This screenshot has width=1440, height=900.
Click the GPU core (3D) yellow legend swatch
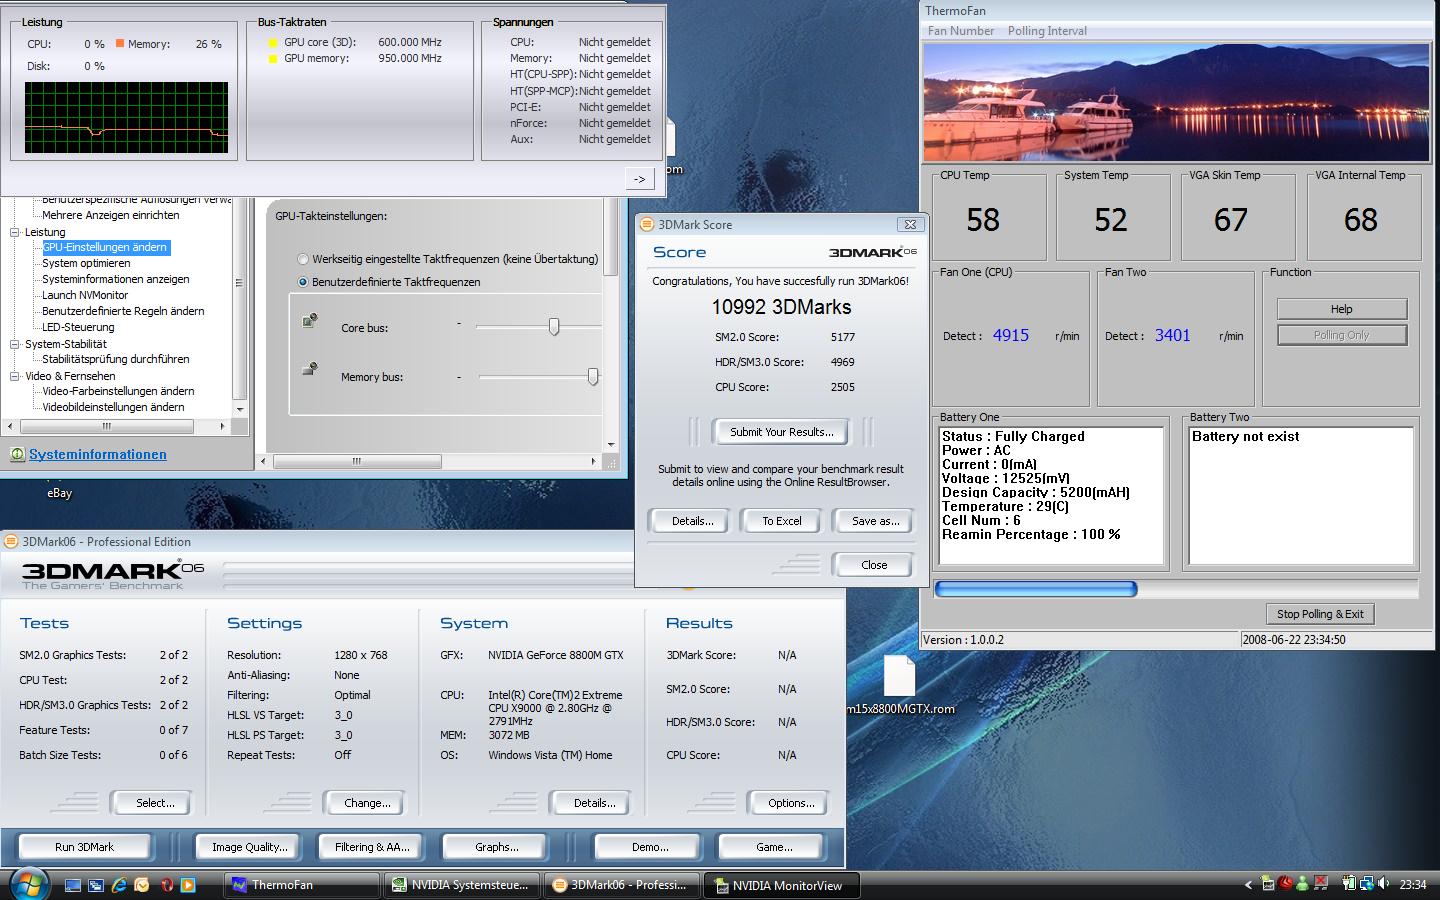tap(272, 43)
